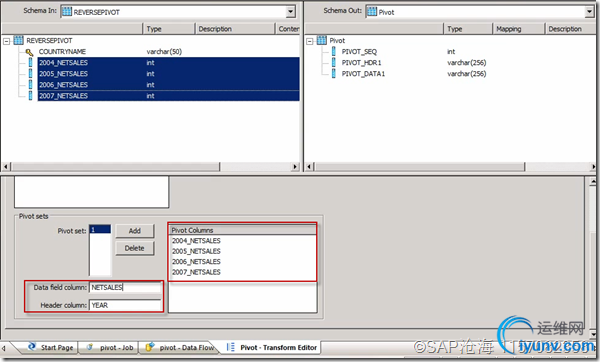Click the Header column input field
Image resolution: width=600 pixels, height=362 pixels.
[125, 305]
